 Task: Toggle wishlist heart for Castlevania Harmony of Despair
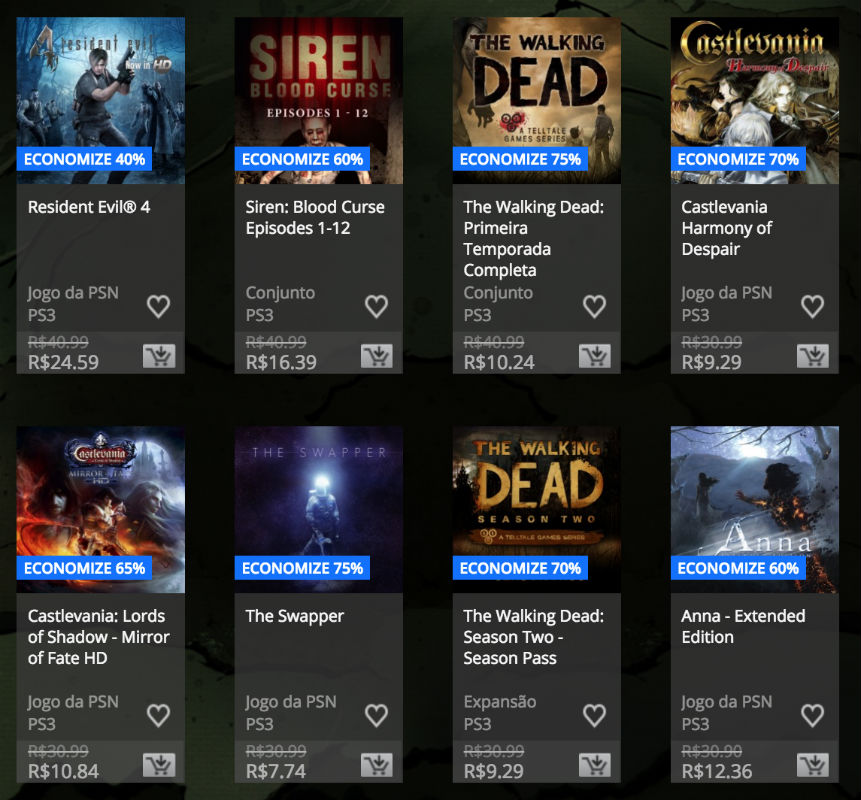coord(813,306)
